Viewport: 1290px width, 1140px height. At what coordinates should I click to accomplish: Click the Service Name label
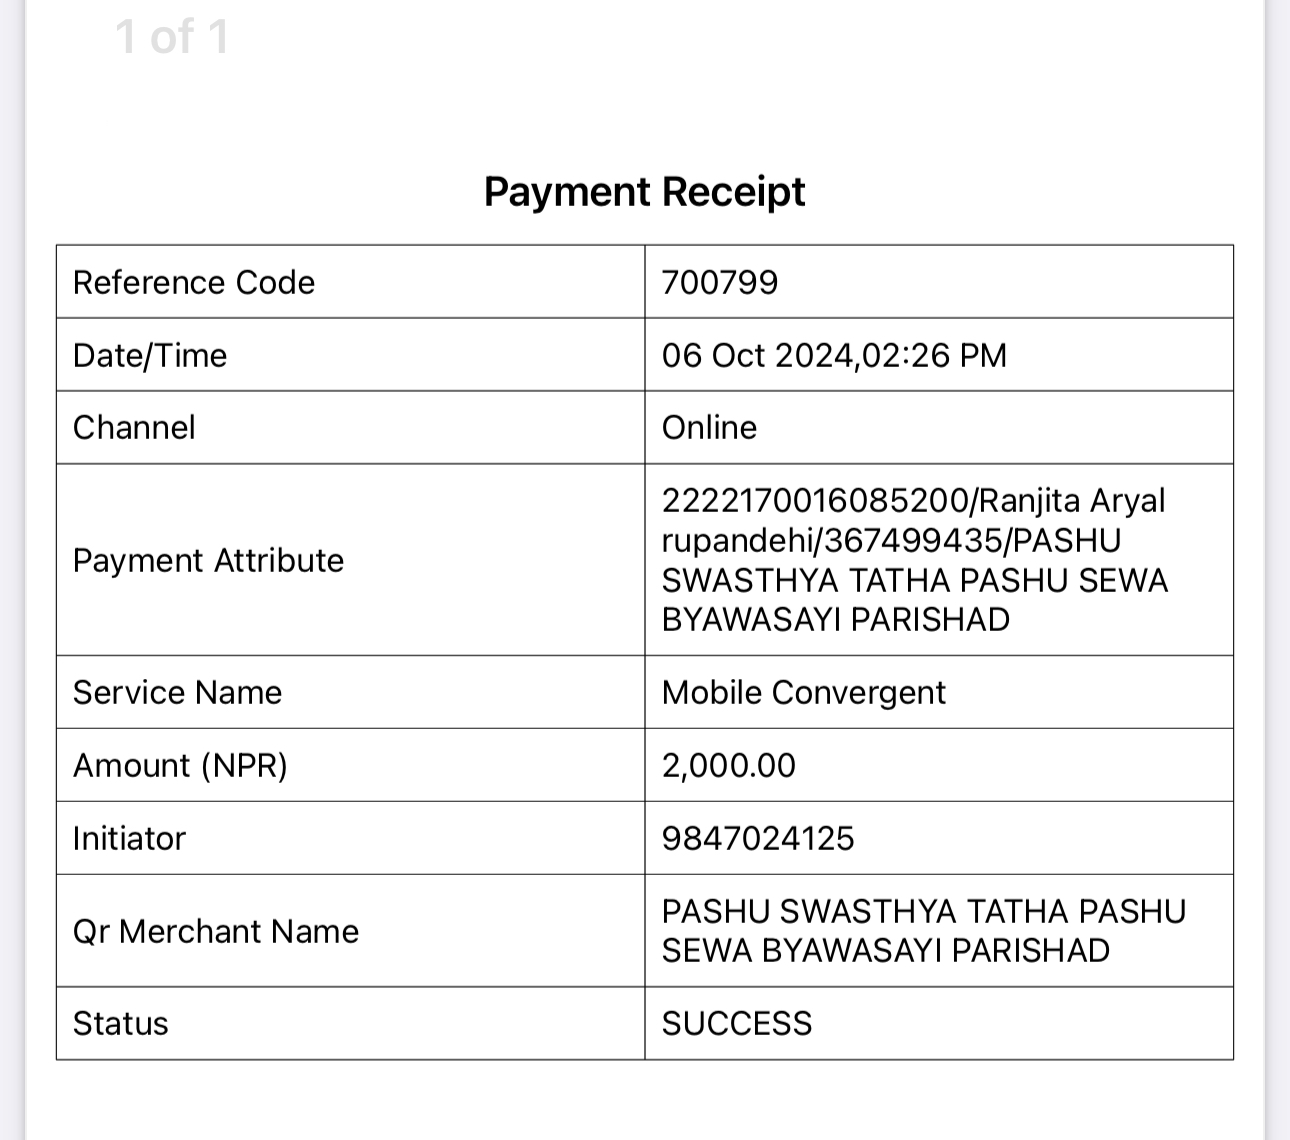point(177,692)
